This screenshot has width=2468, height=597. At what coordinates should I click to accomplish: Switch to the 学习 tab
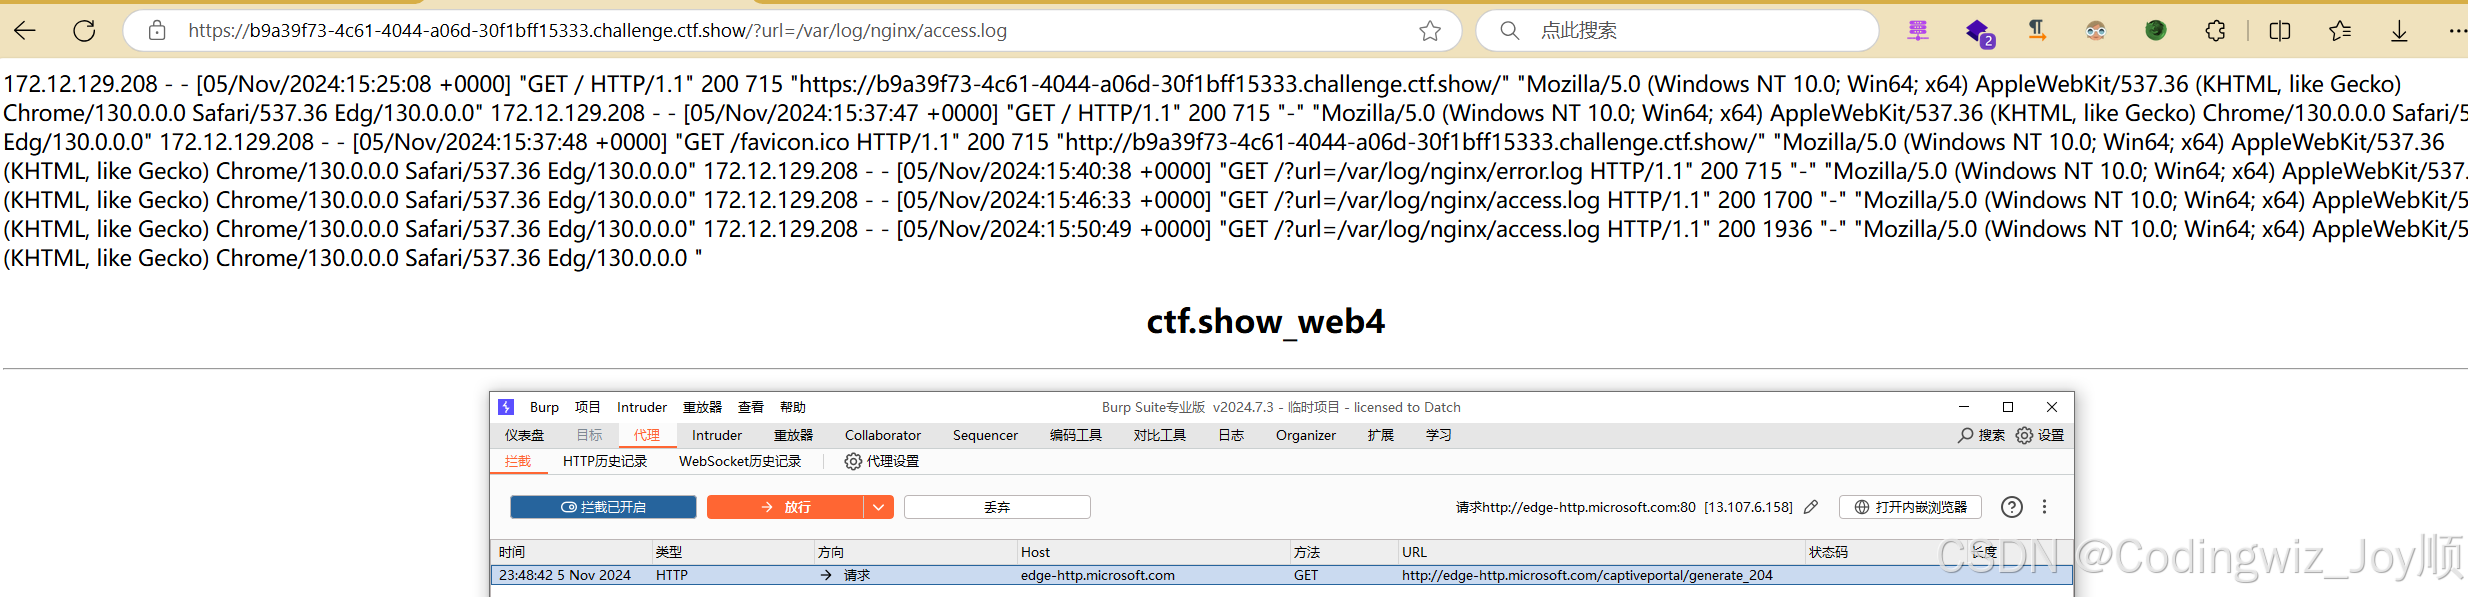pyautogui.click(x=1439, y=435)
